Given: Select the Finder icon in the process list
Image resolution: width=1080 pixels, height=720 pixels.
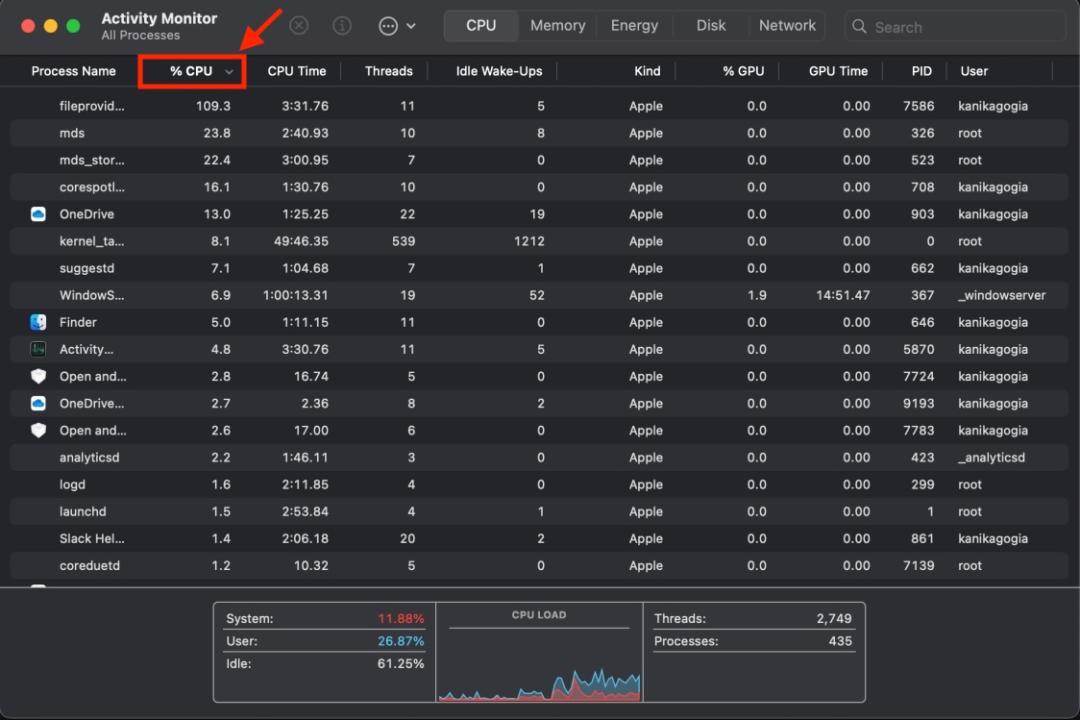Looking at the screenshot, I should tap(39, 322).
